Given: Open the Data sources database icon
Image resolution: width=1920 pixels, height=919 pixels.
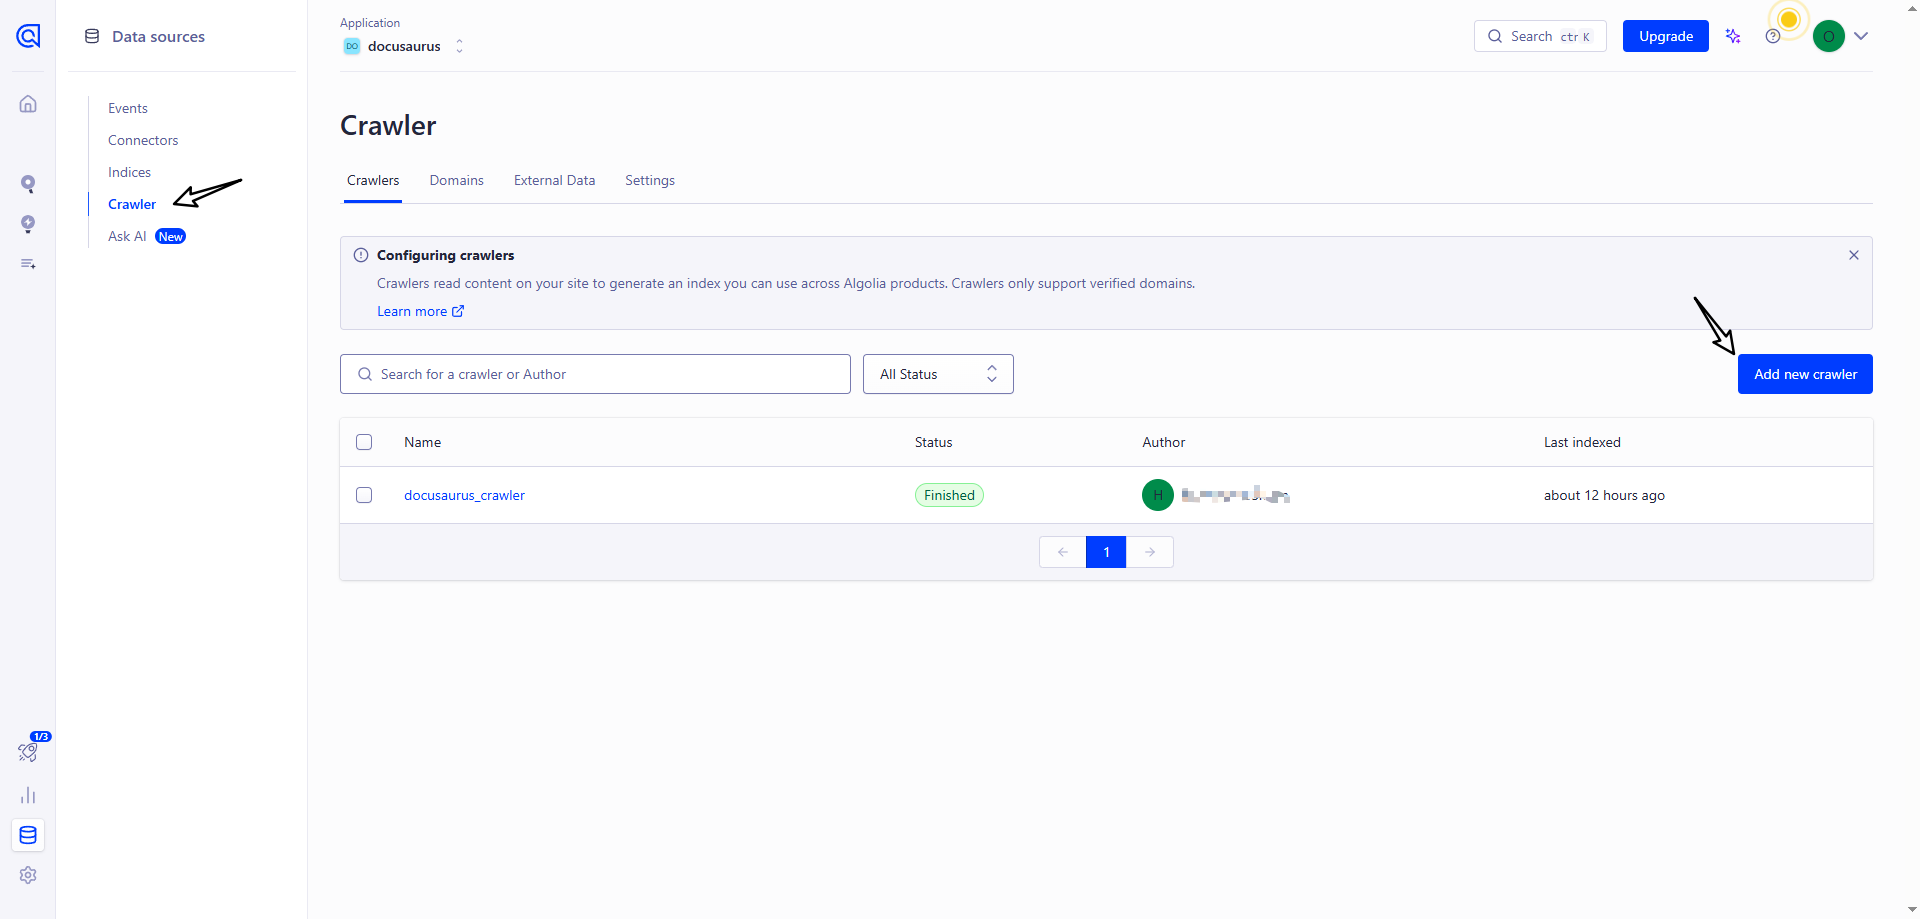Looking at the screenshot, I should 28,835.
